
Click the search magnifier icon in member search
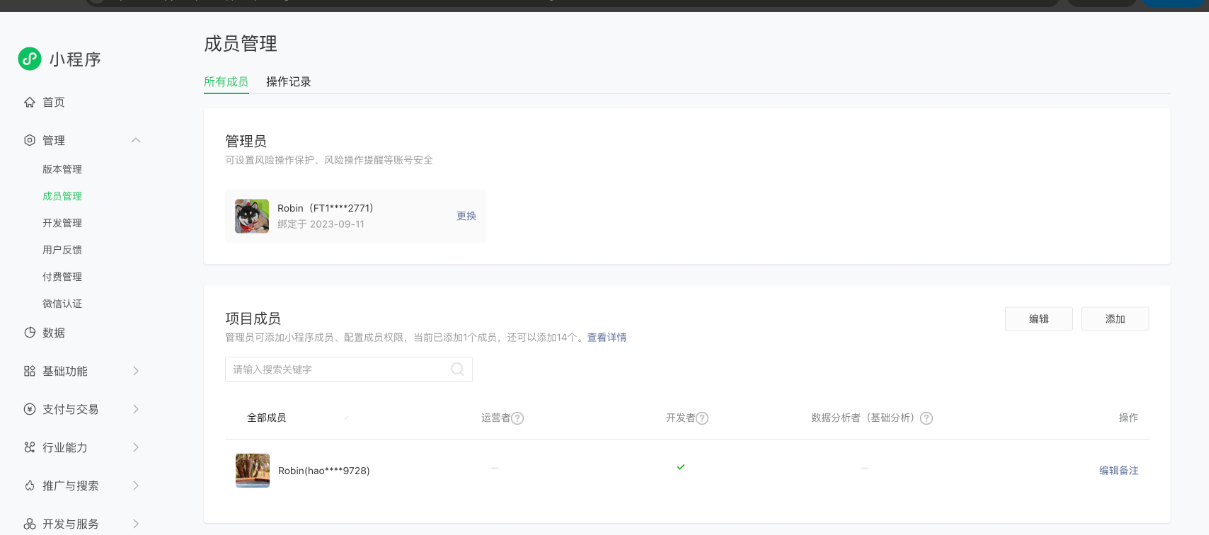coord(457,369)
